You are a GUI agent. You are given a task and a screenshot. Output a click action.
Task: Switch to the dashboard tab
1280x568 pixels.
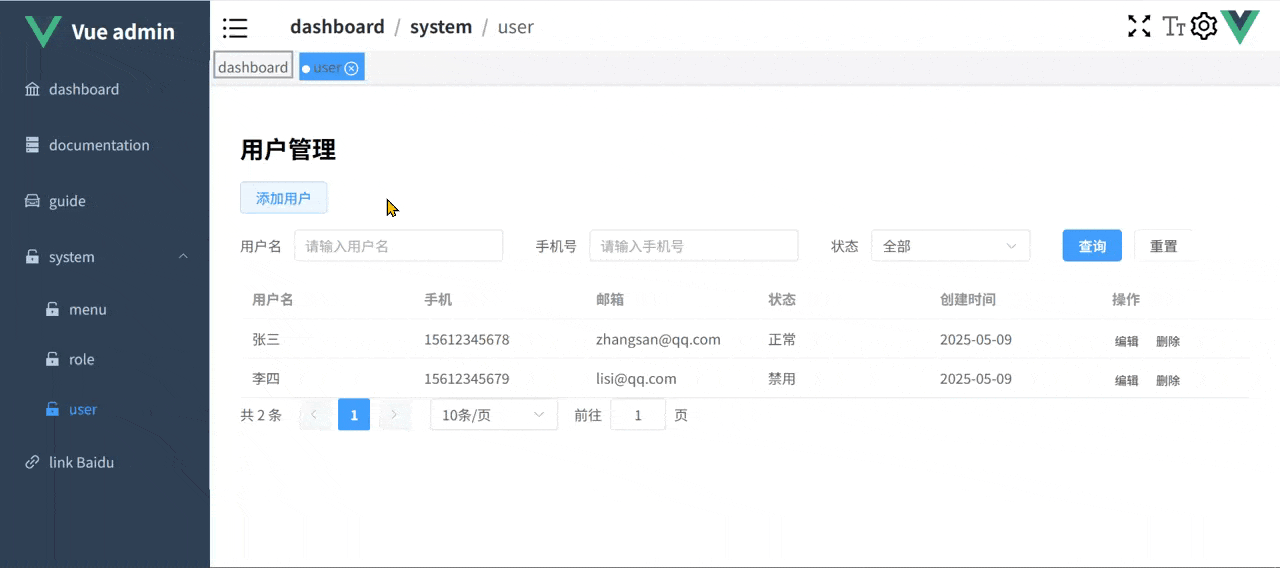[253, 67]
